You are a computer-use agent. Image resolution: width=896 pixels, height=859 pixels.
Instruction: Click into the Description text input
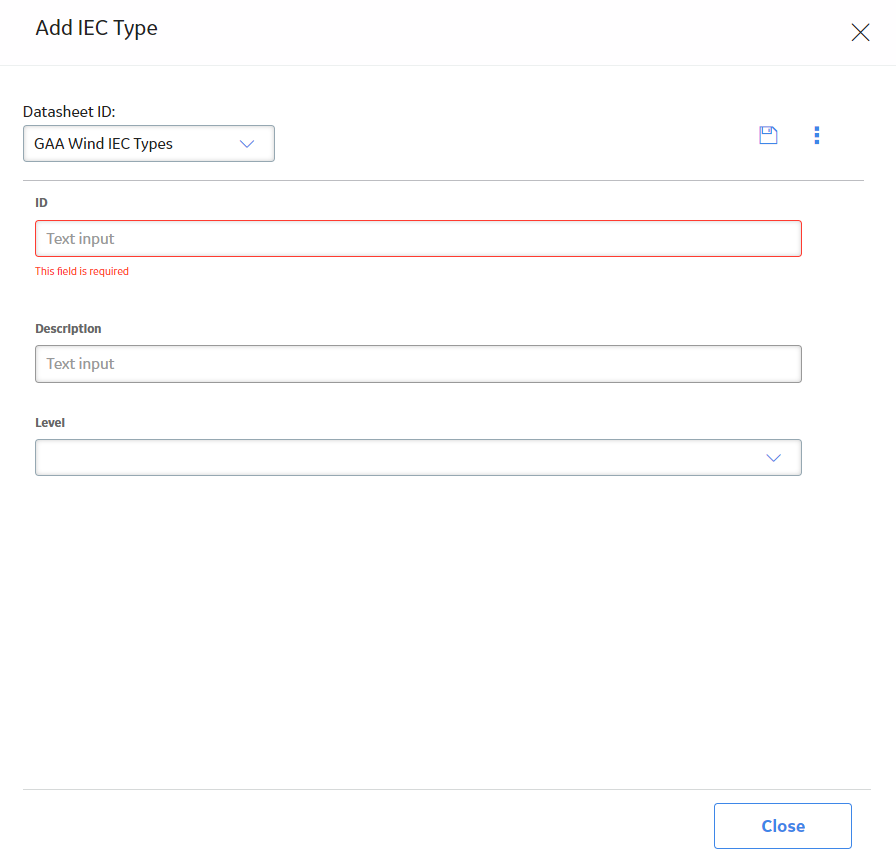click(418, 364)
